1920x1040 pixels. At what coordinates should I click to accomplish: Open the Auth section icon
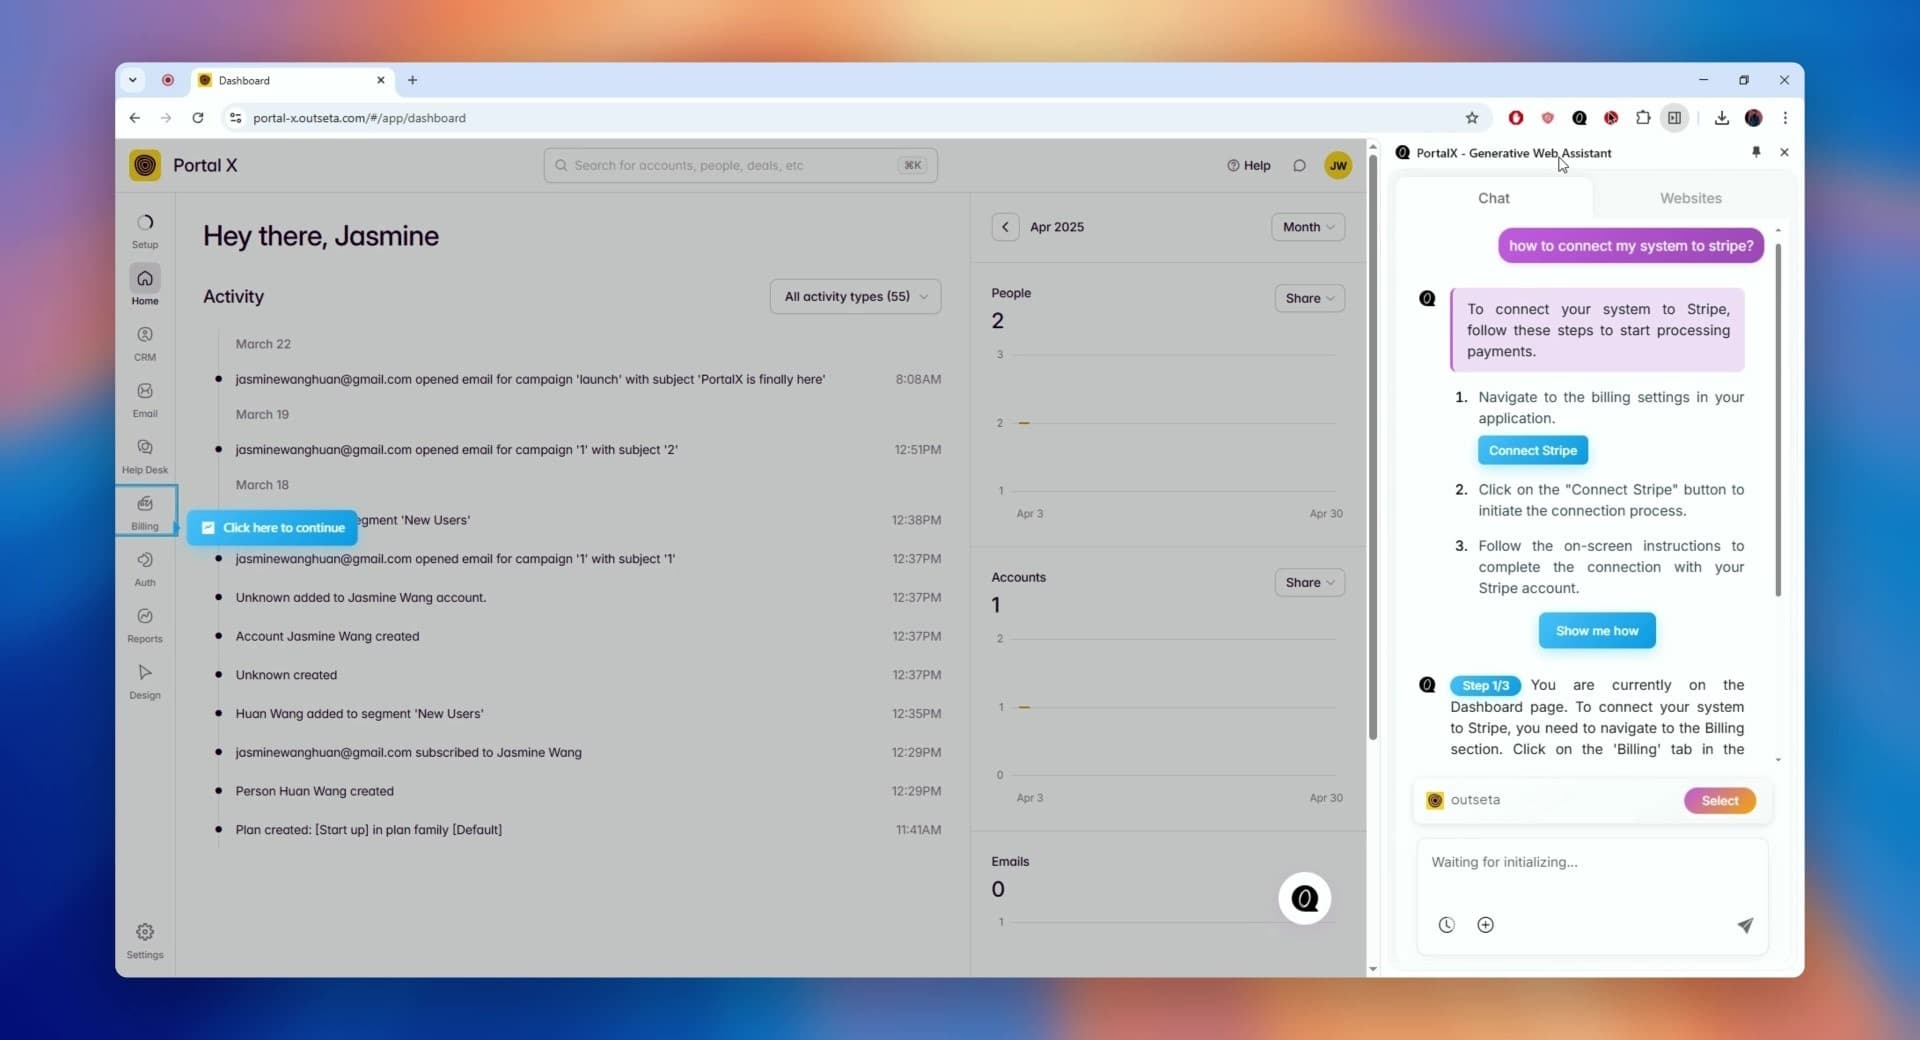[x=145, y=567]
